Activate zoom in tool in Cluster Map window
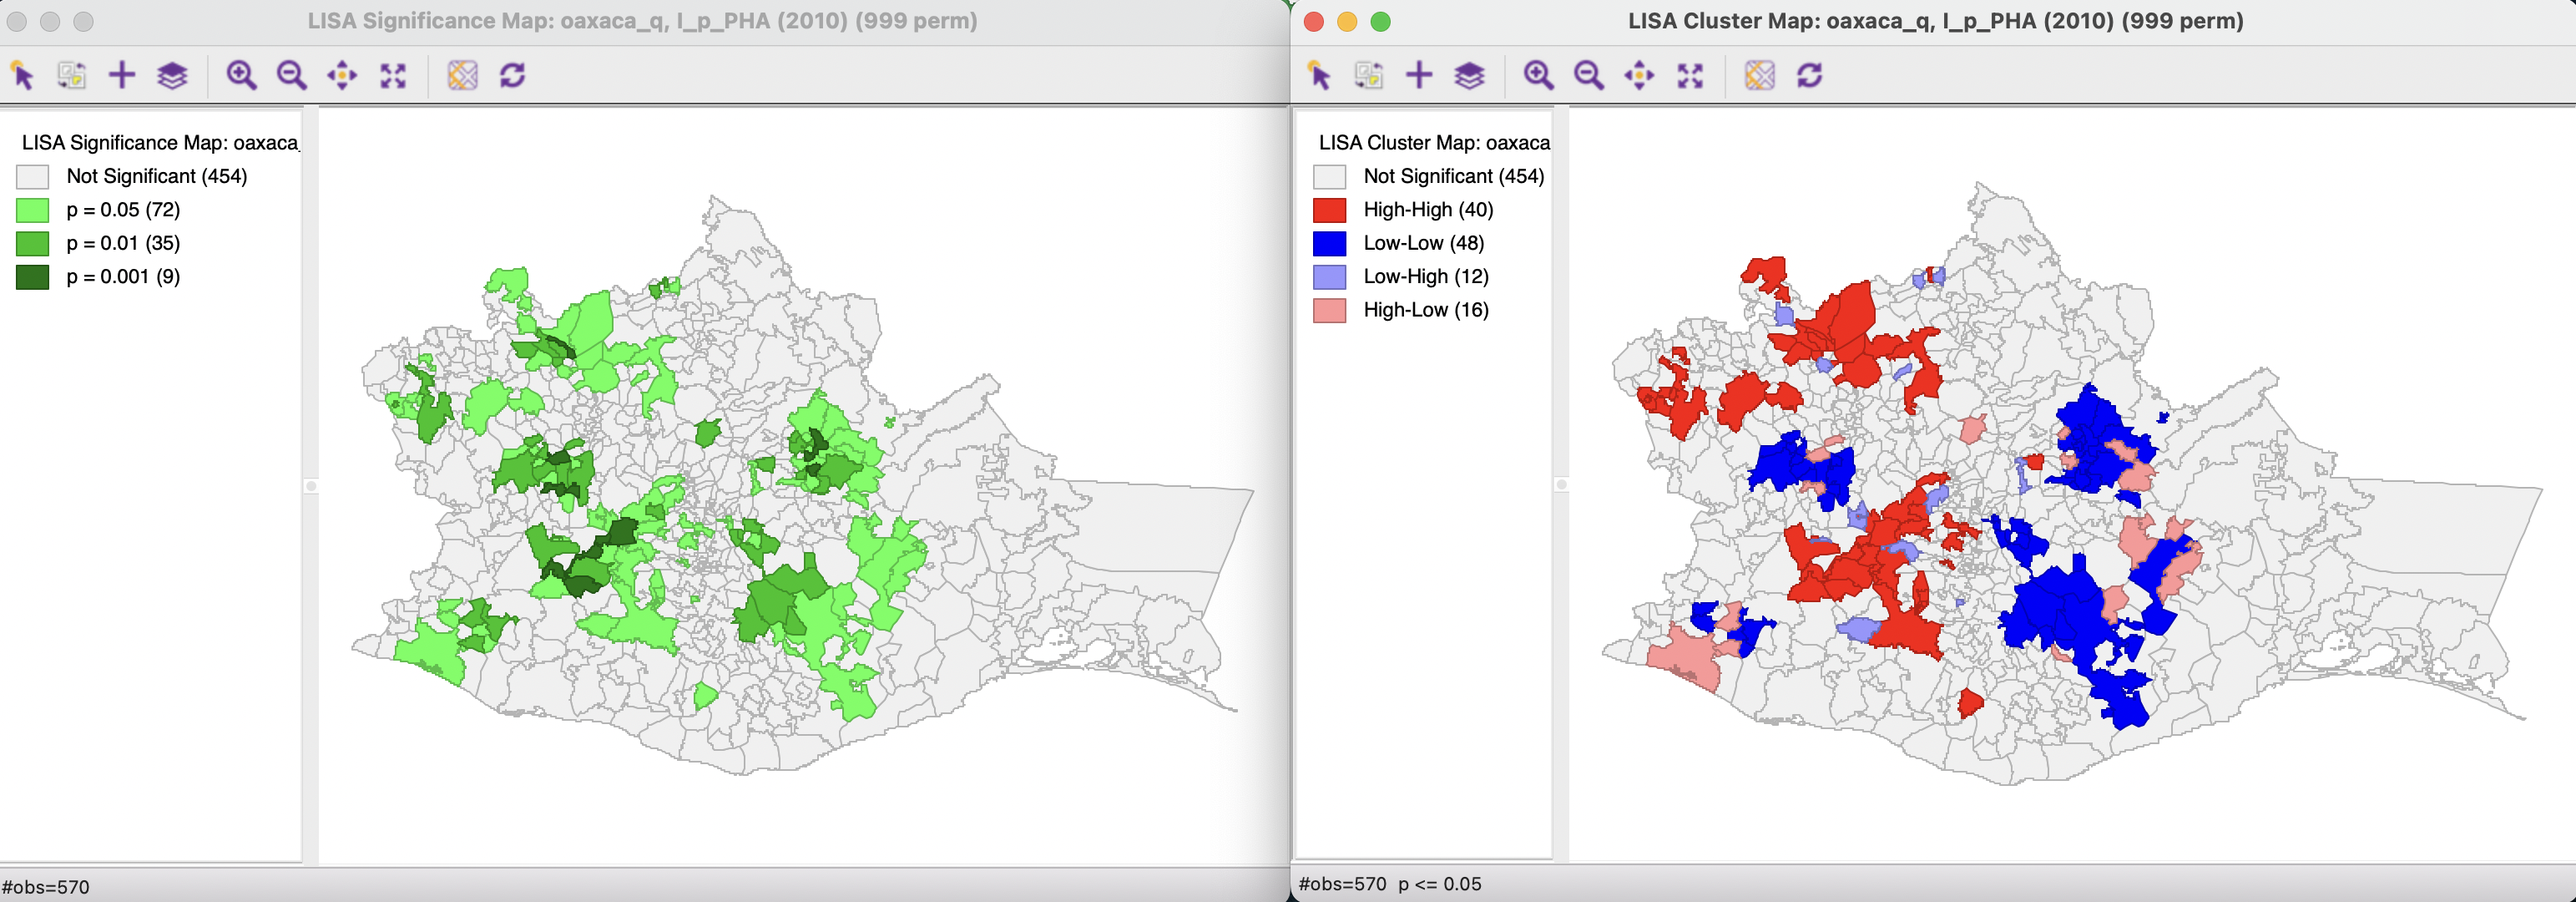Screen dimensions: 2576x902 click(1538, 75)
